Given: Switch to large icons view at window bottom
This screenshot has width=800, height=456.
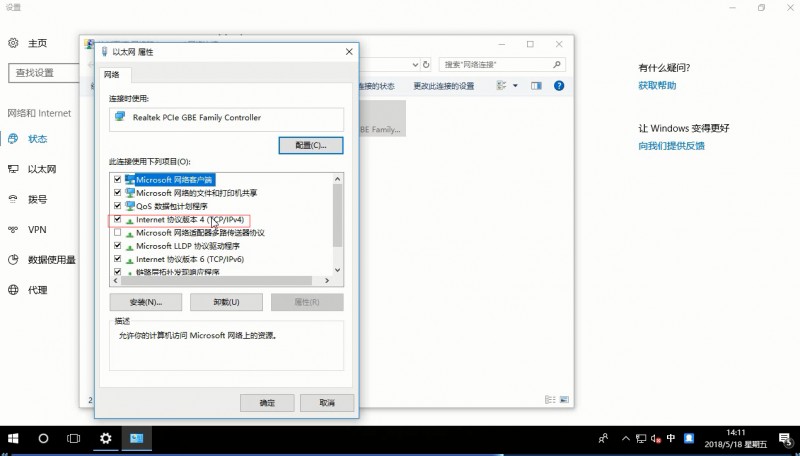Looking at the screenshot, I should pos(564,399).
